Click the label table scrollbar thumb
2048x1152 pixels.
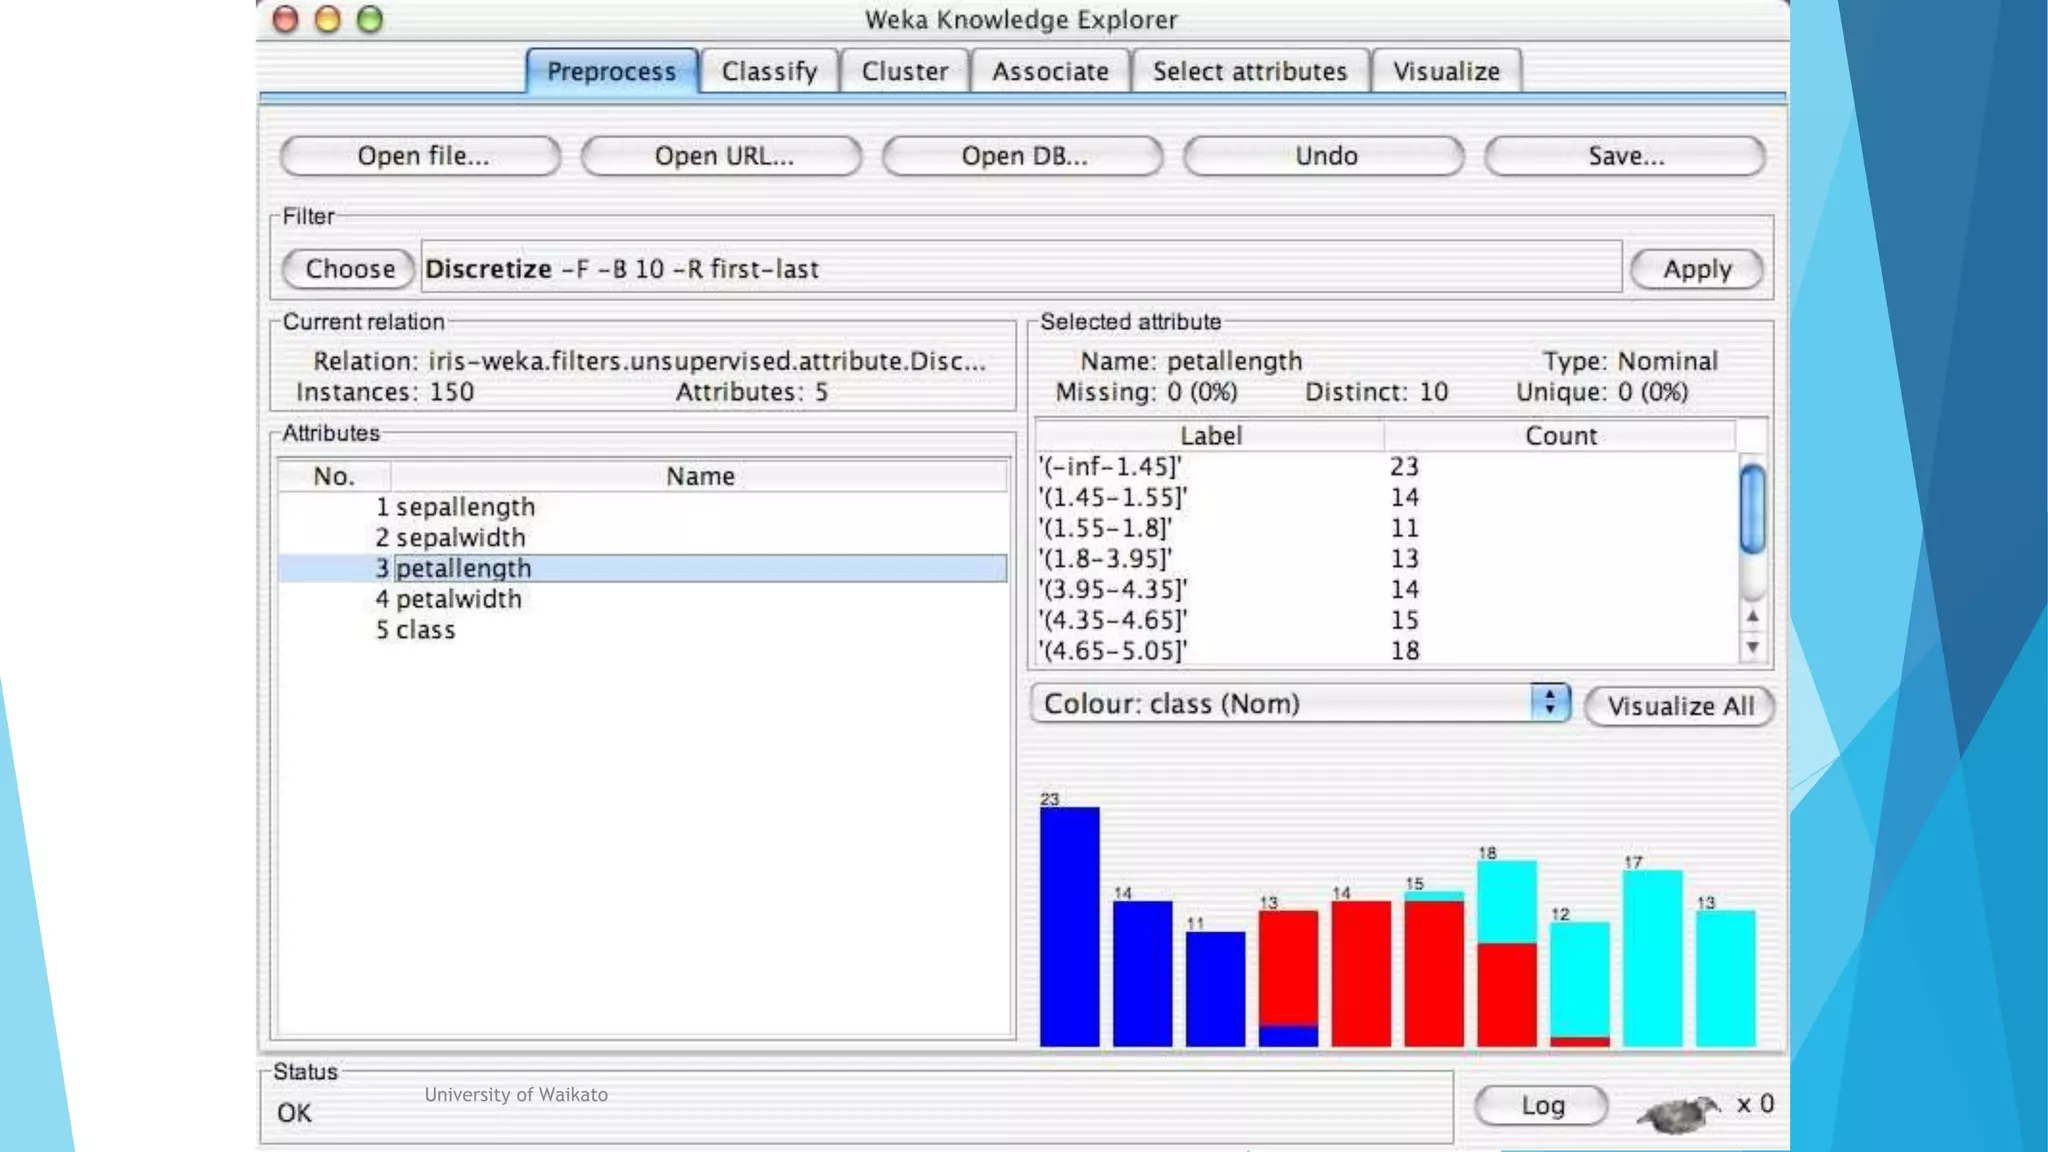(x=1752, y=508)
